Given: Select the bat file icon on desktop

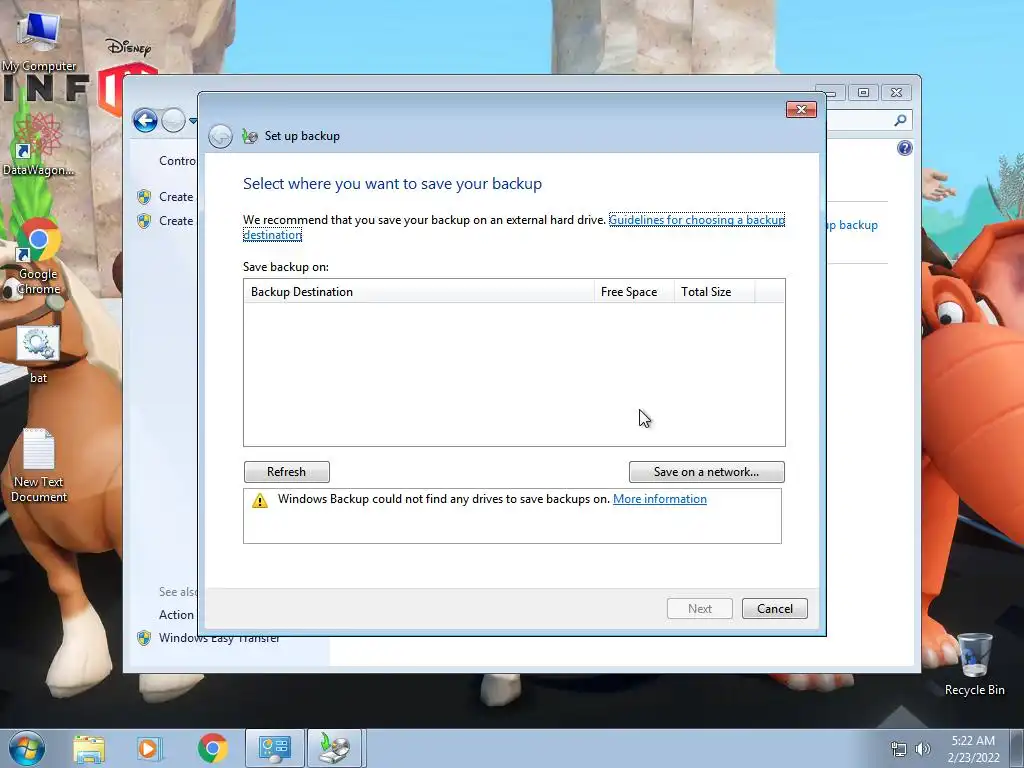Looking at the screenshot, I should pos(38,355).
